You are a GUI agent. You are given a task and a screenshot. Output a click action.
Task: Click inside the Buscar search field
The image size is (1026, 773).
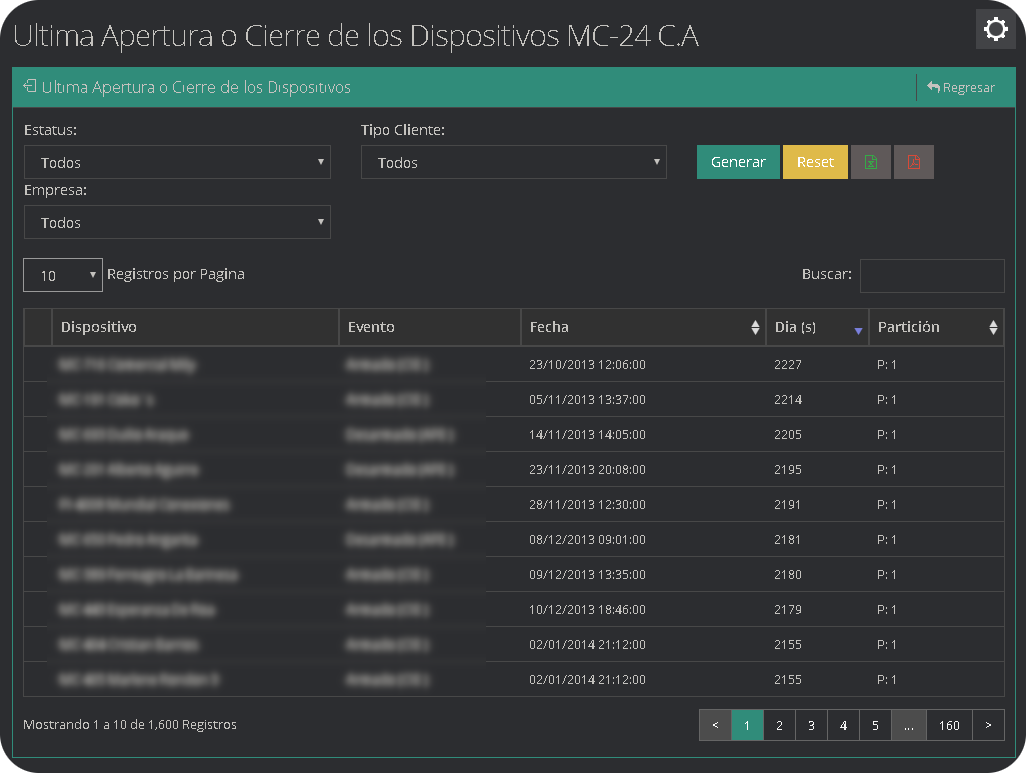pyautogui.click(x=931, y=275)
